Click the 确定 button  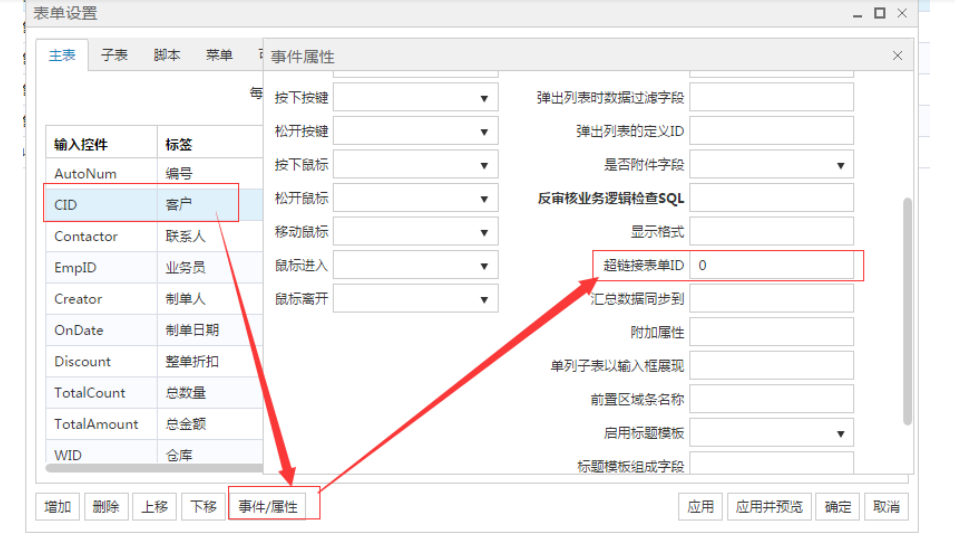click(x=837, y=507)
